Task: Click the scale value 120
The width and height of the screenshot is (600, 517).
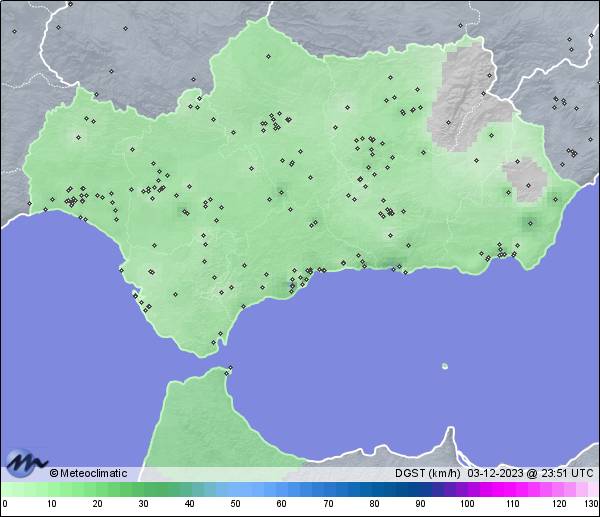Action: coord(559,504)
